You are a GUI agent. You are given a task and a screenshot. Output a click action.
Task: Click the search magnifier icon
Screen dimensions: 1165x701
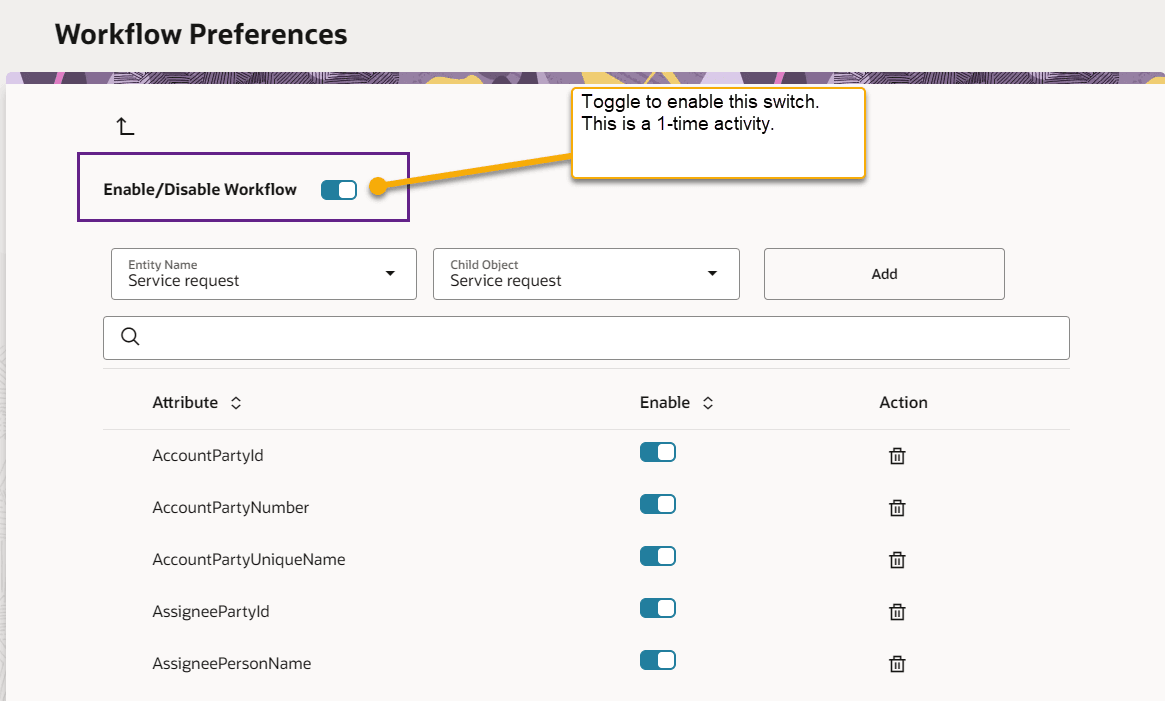(x=130, y=337)
